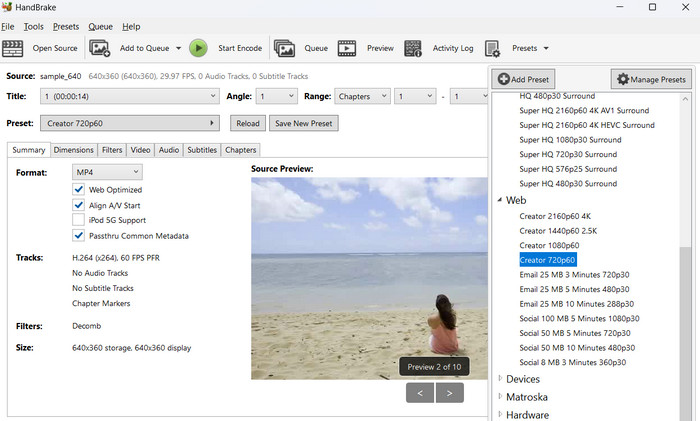Click the Presets document gear icon
Viewport: 700px width, 421px height.
coord(492,49)
